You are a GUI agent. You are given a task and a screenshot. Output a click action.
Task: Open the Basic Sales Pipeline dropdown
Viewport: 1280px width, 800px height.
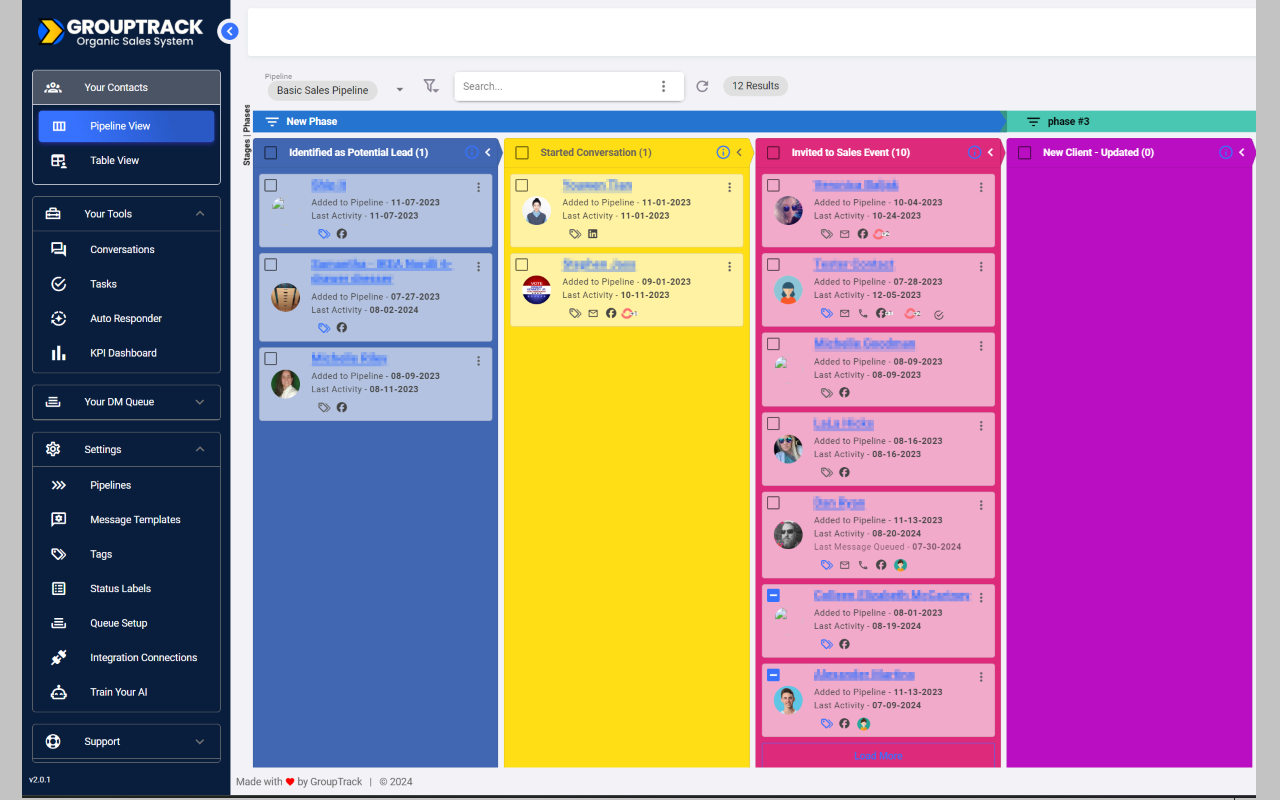coord(337,90)
